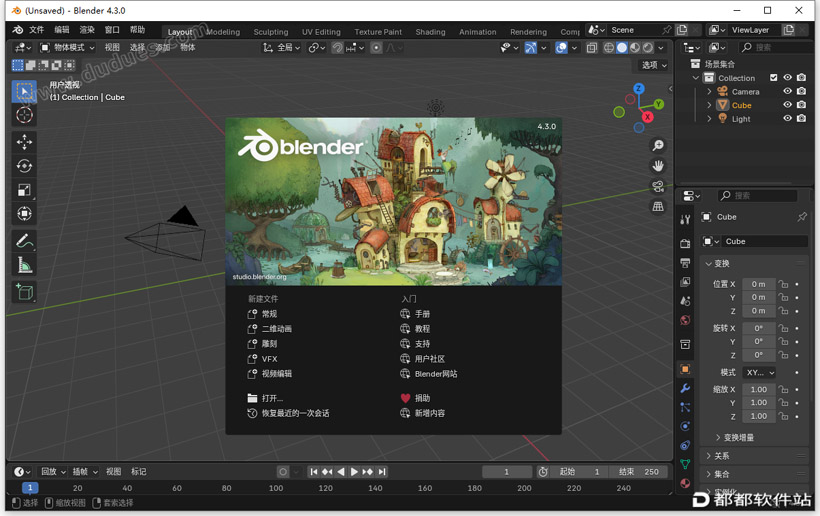Image resolution: width=820 pixels, height=516 pixels.
Task: Open the Render properties tab
Action: point(685,244)
